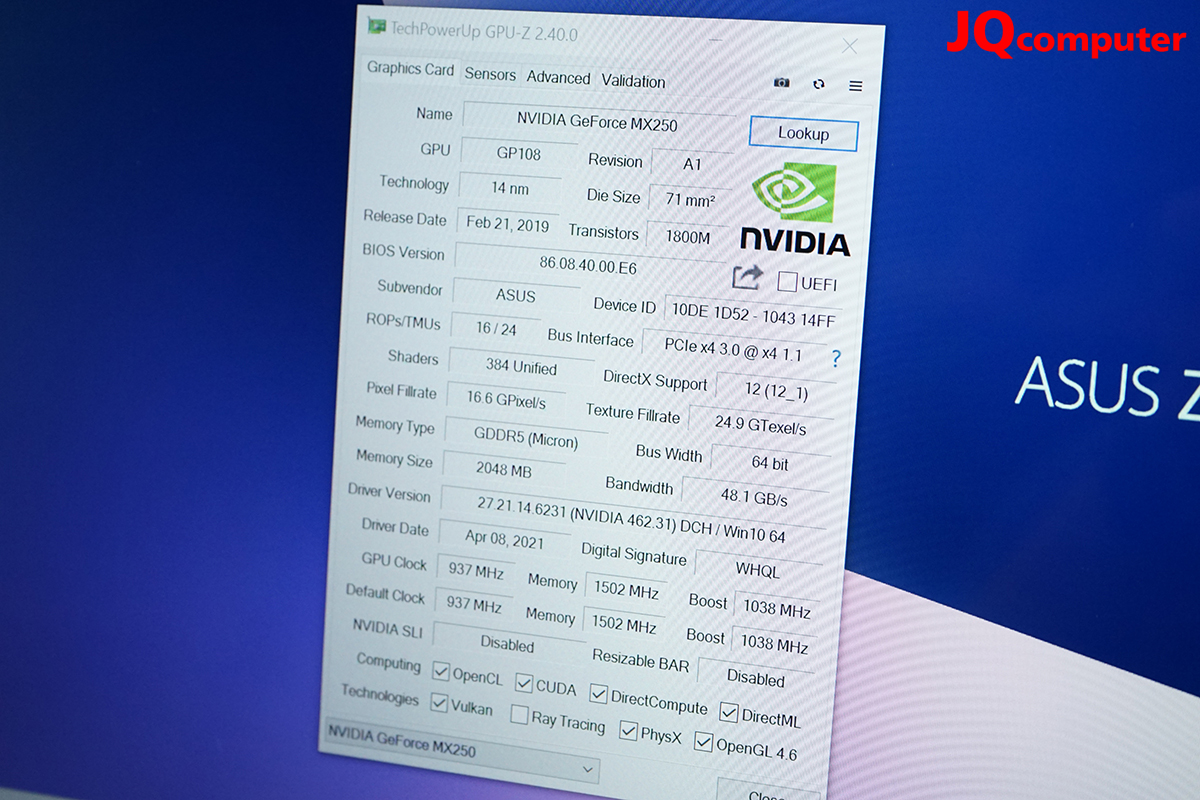Click the NVIDIA SLI field showing Disabled

point(507,644)
